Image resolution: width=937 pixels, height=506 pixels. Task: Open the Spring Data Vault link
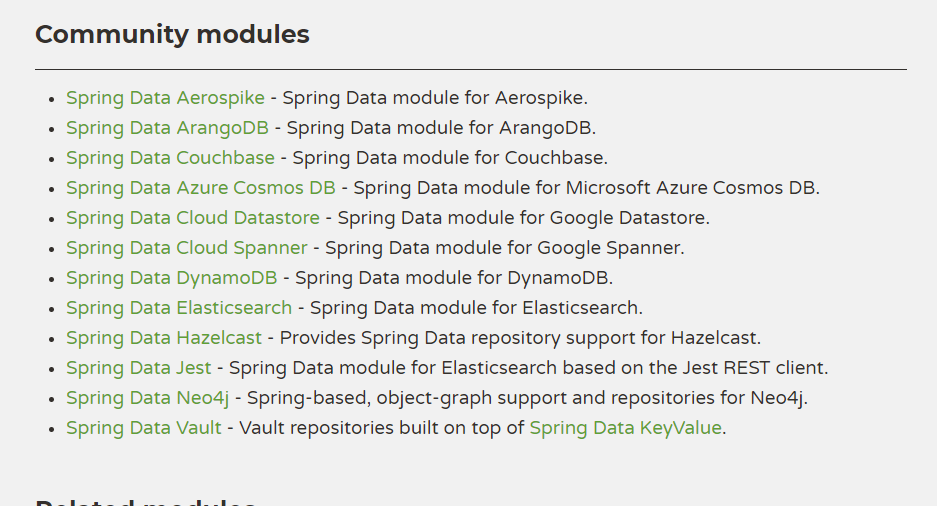pyautogui.click(x=143, y=428)
